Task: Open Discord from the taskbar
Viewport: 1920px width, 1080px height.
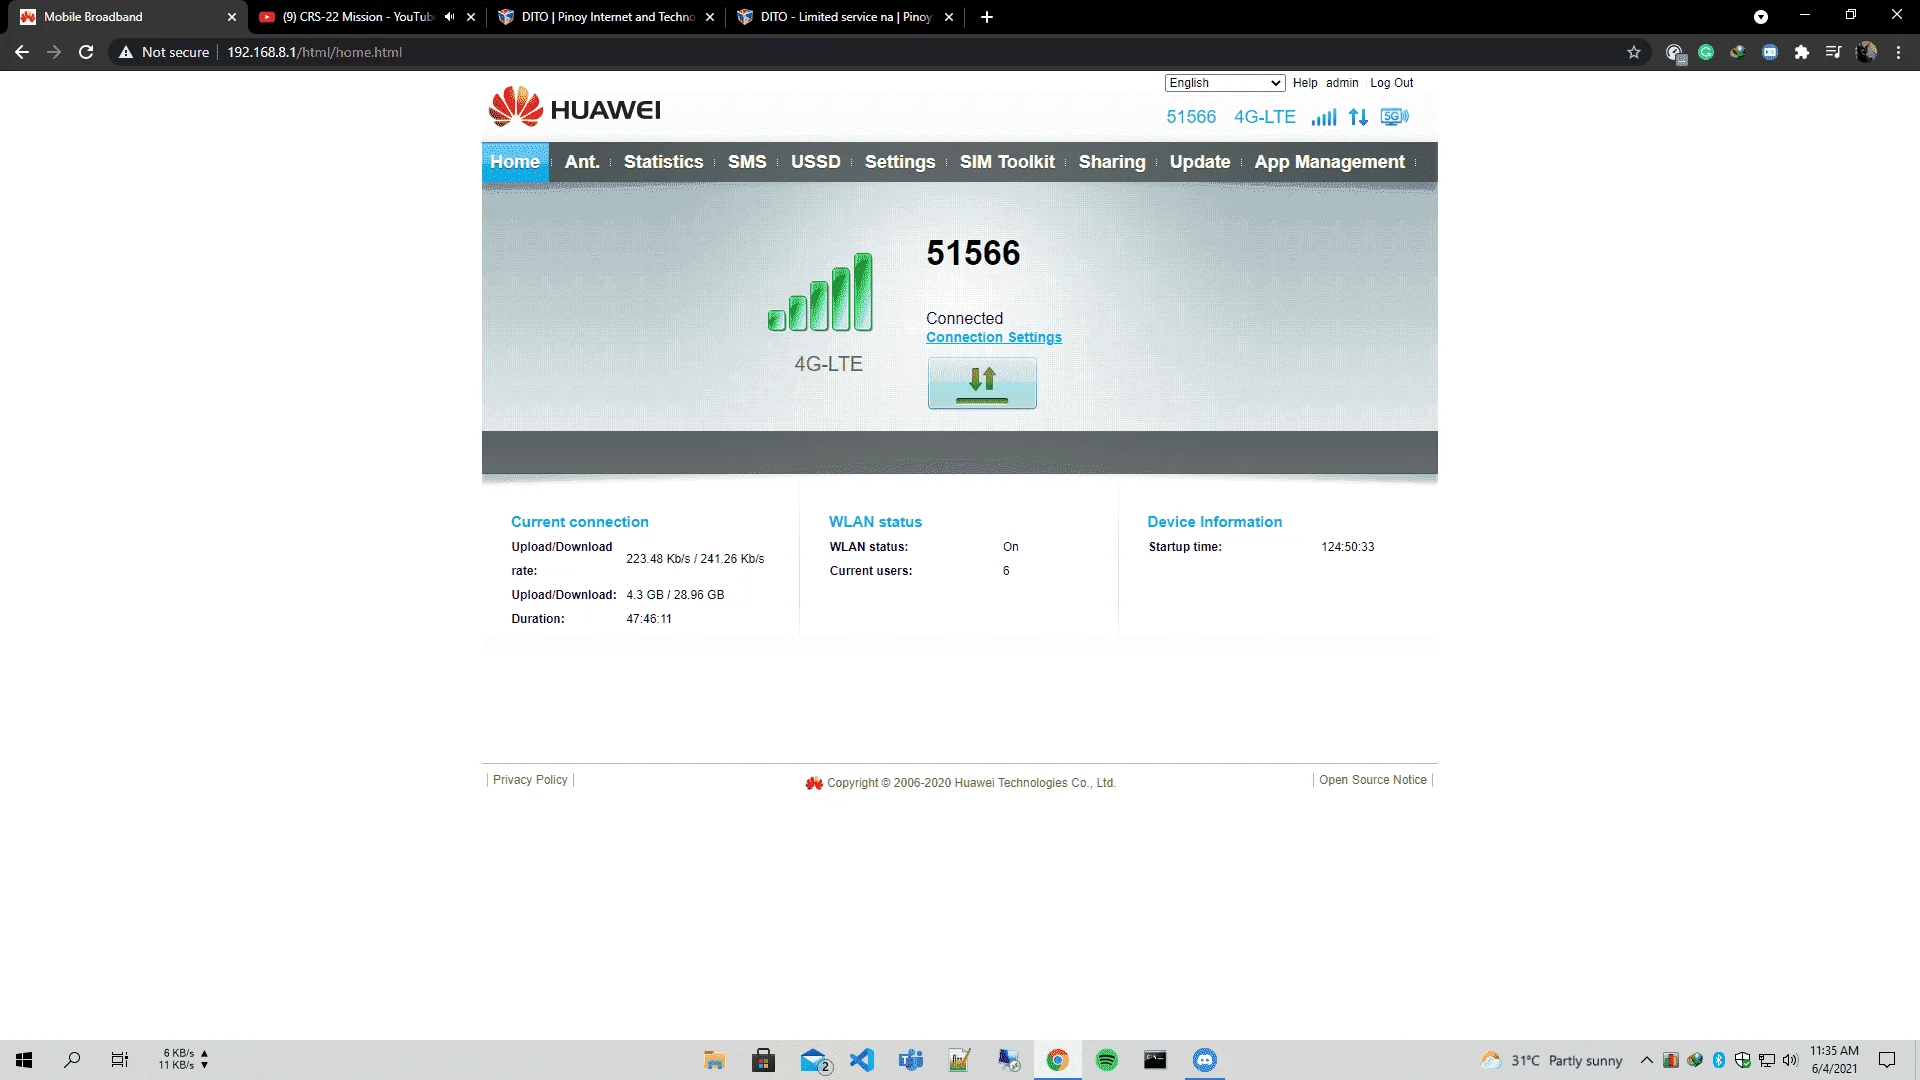Action: [x=1204, y=1060]
